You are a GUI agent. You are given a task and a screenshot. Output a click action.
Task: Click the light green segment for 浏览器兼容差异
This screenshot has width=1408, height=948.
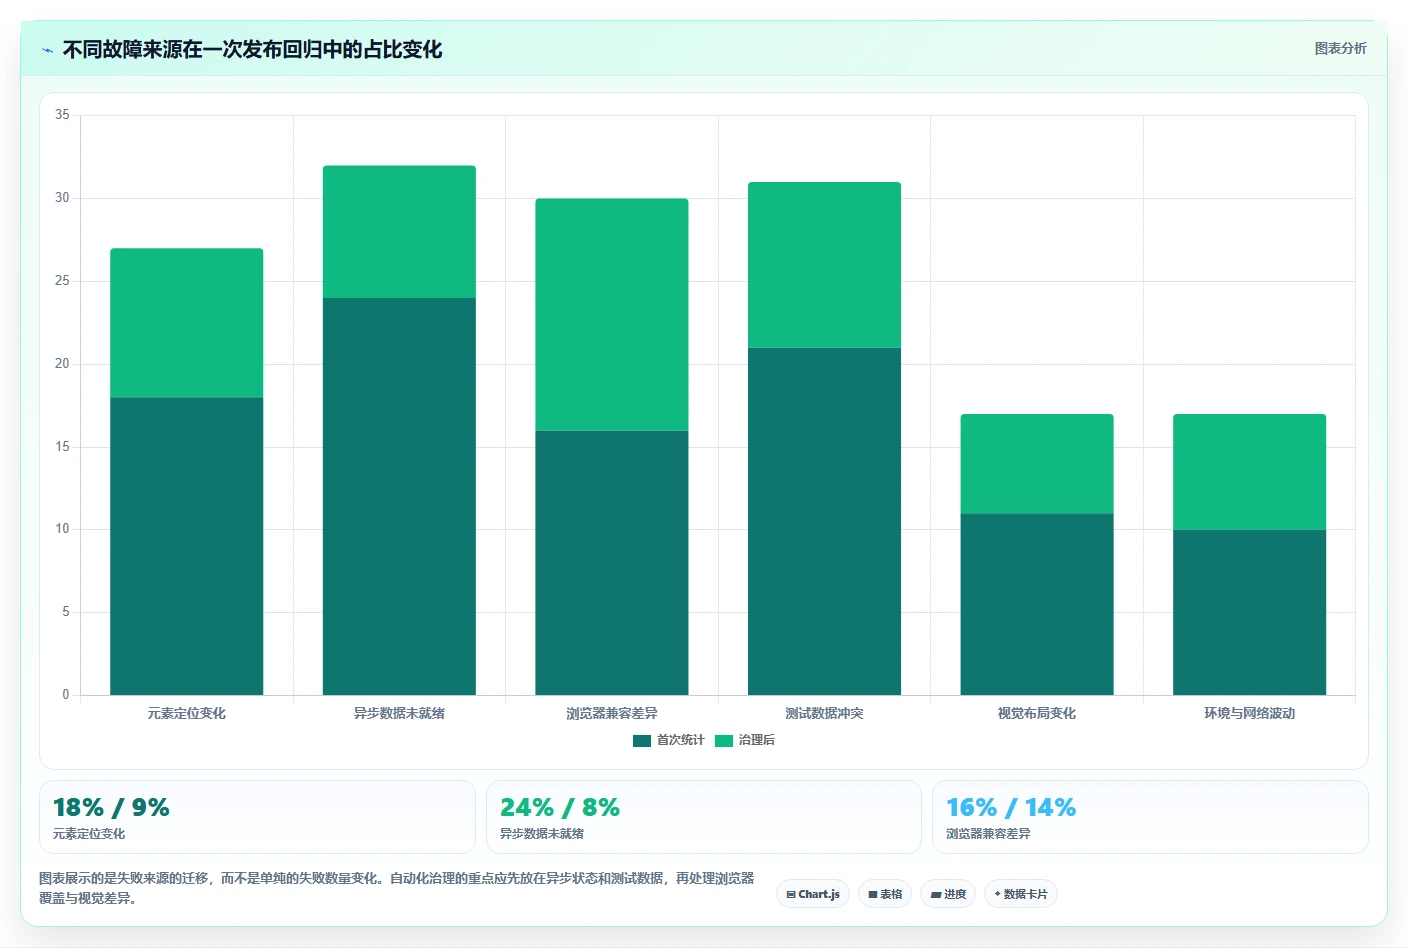tap(612, 315)
